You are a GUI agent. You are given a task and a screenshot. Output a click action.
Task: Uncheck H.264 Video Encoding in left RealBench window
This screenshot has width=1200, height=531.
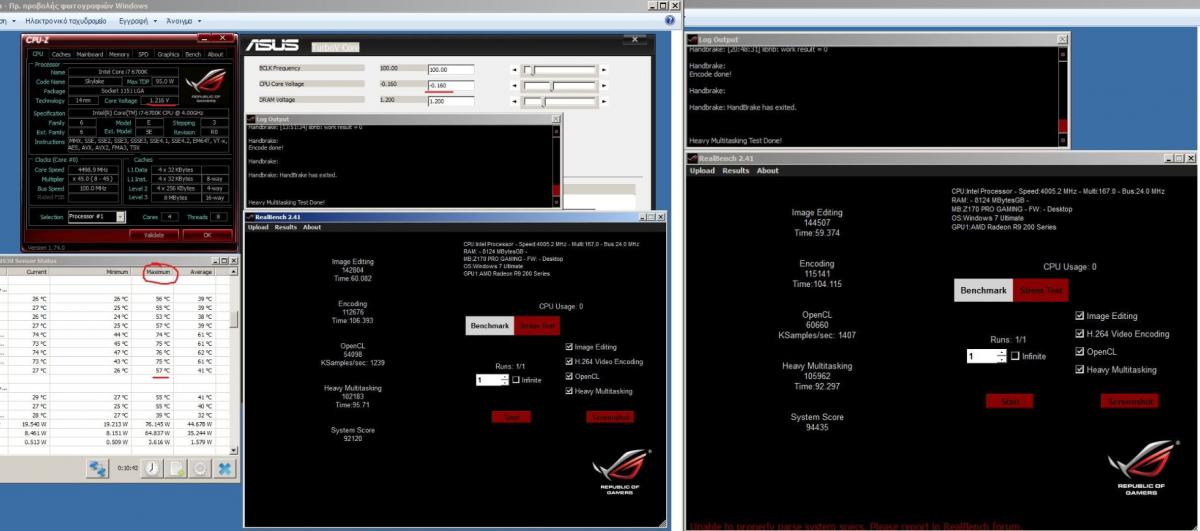pyautogui.click(x=568, y=361)
